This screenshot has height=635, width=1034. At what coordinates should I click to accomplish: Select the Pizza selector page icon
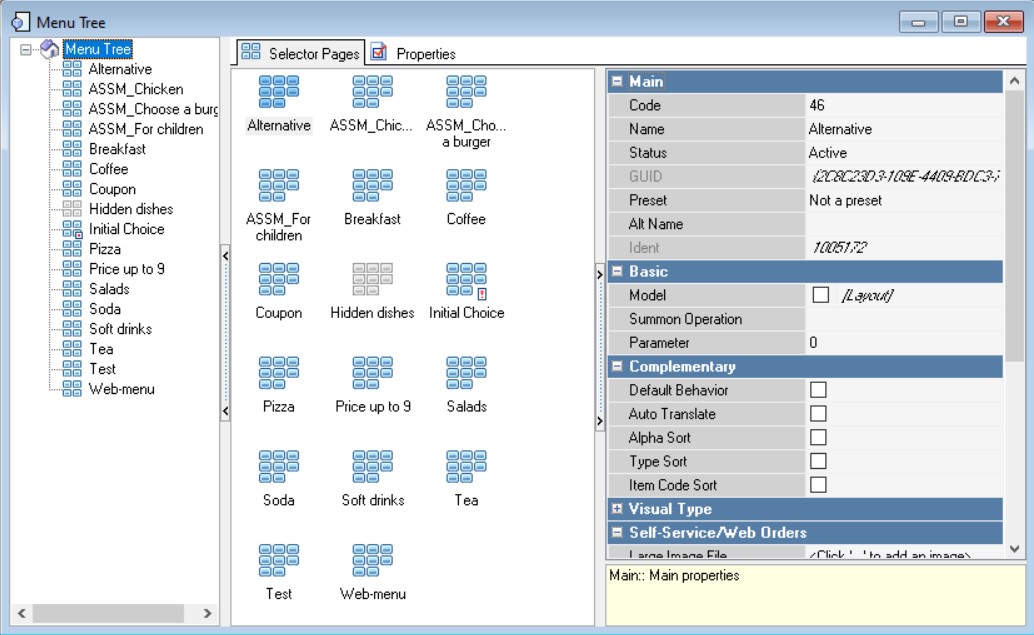point(278,374)
